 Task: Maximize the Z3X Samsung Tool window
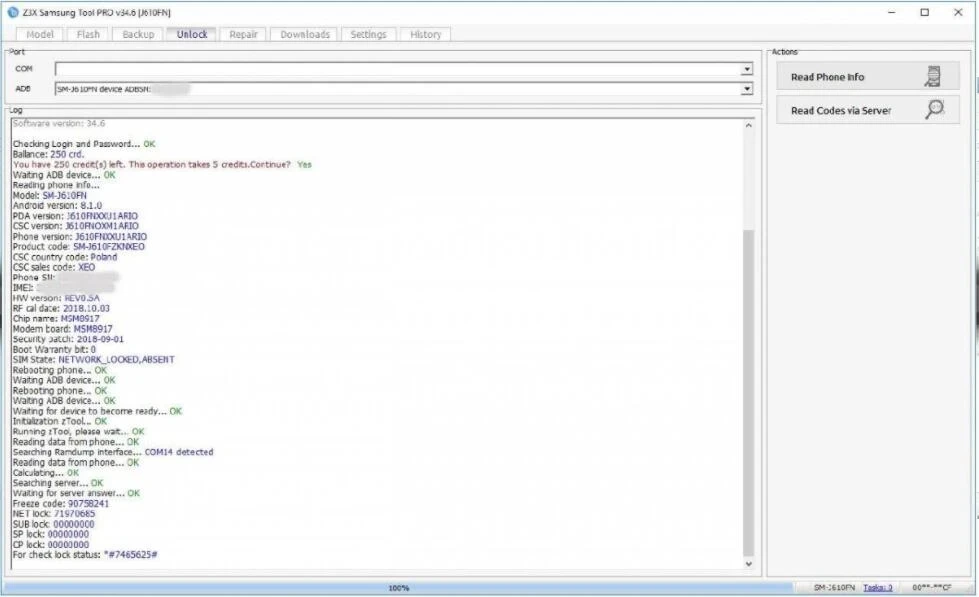click(x=925, y=12)
